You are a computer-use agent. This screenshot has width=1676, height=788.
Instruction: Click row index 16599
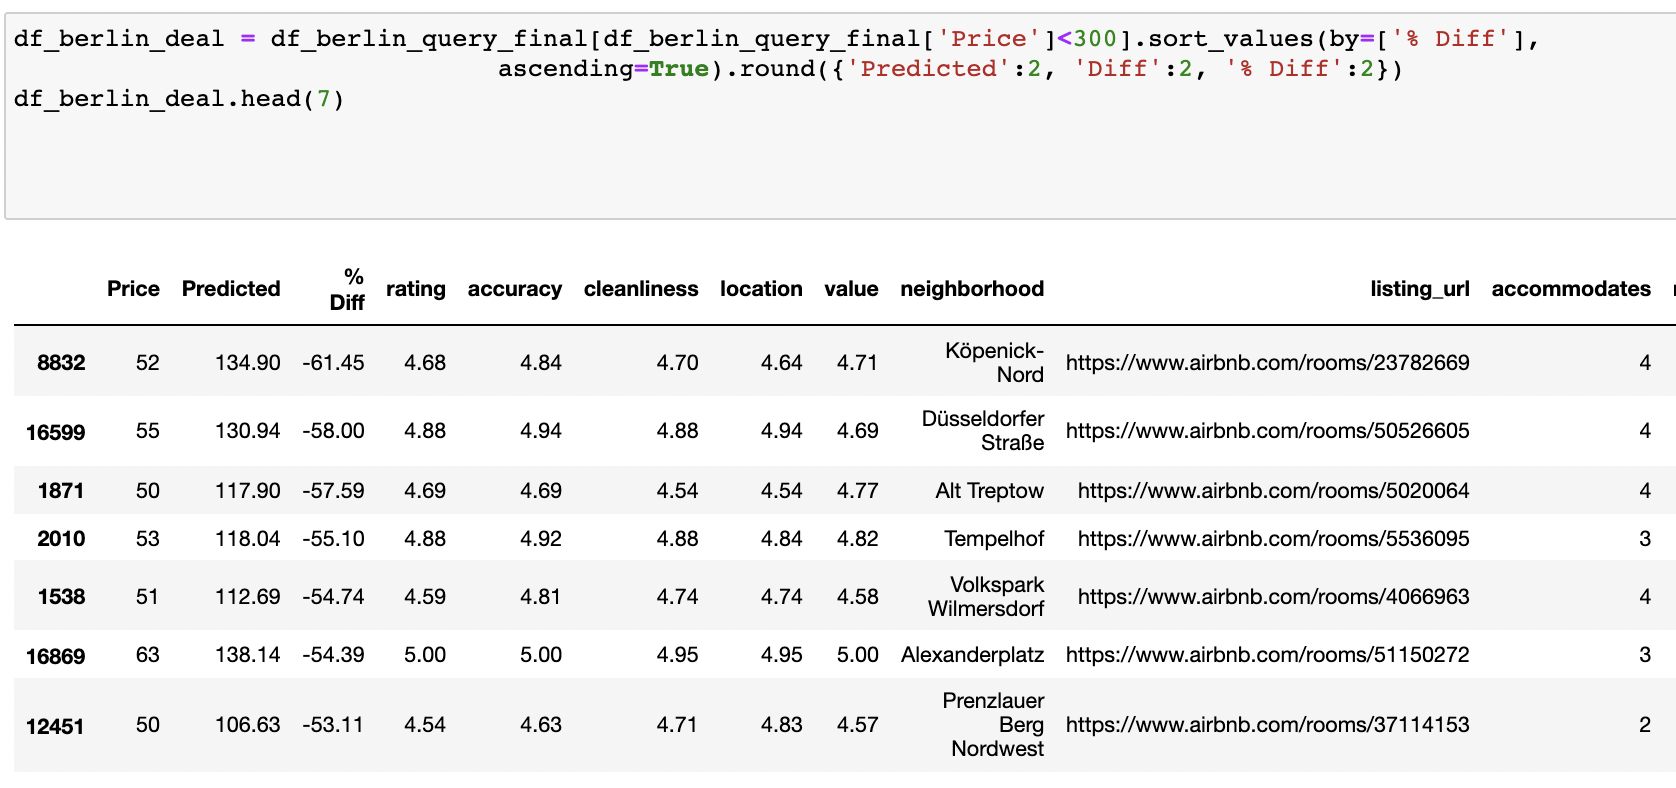(55, 432)
